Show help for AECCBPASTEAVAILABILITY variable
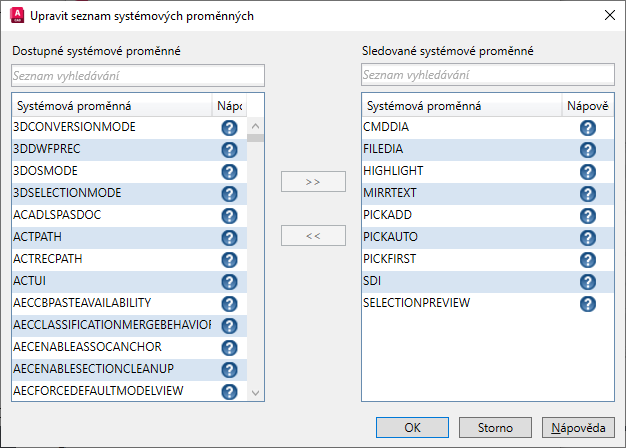This screenshot has height=448, width=626. click(229, 304)
